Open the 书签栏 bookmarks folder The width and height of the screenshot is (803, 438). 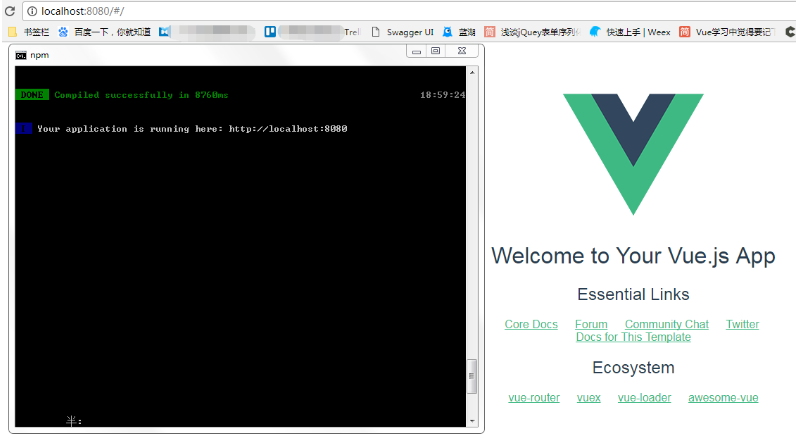tap(29, 32)
